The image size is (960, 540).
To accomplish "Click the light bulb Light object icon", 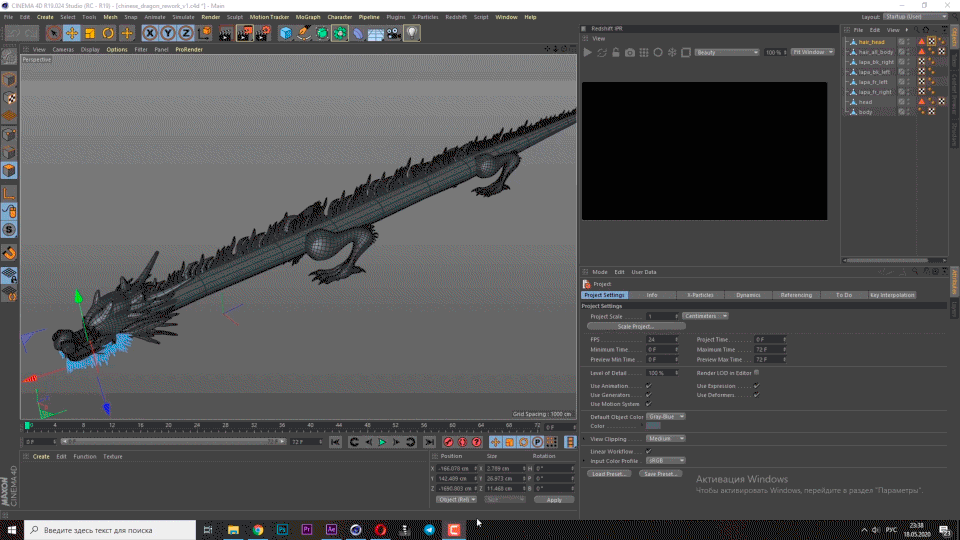I will (412, 33).
